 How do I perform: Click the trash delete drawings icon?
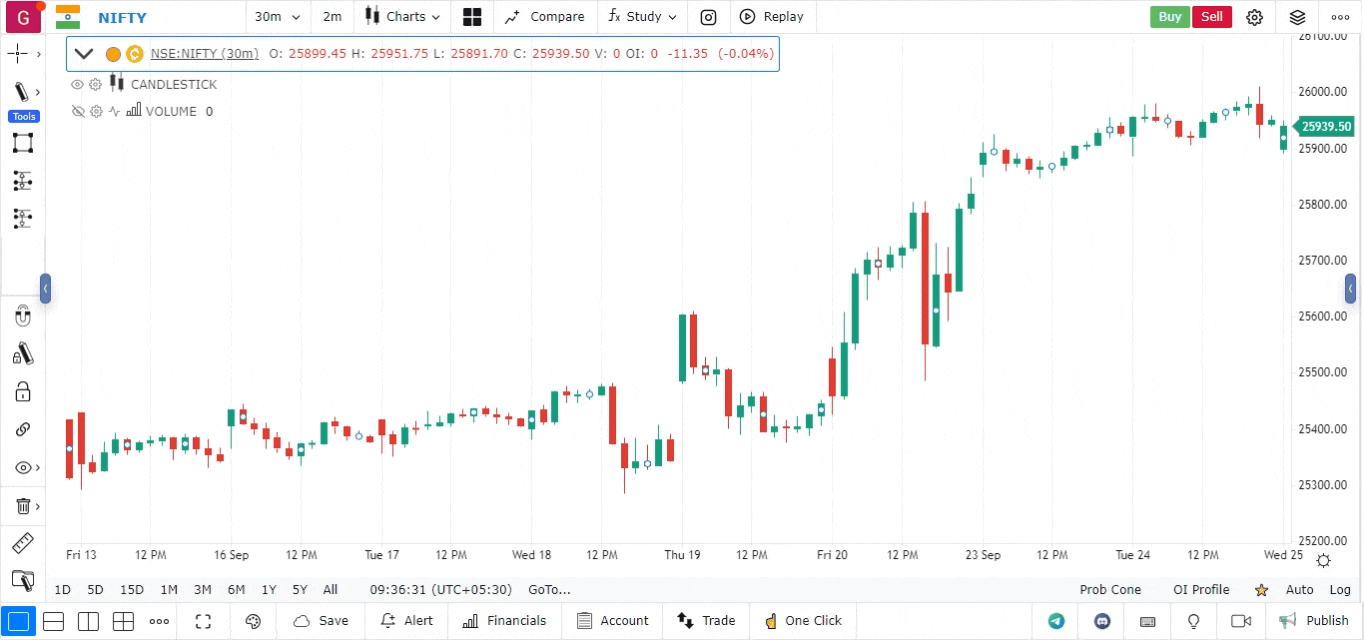click(22, 506)
